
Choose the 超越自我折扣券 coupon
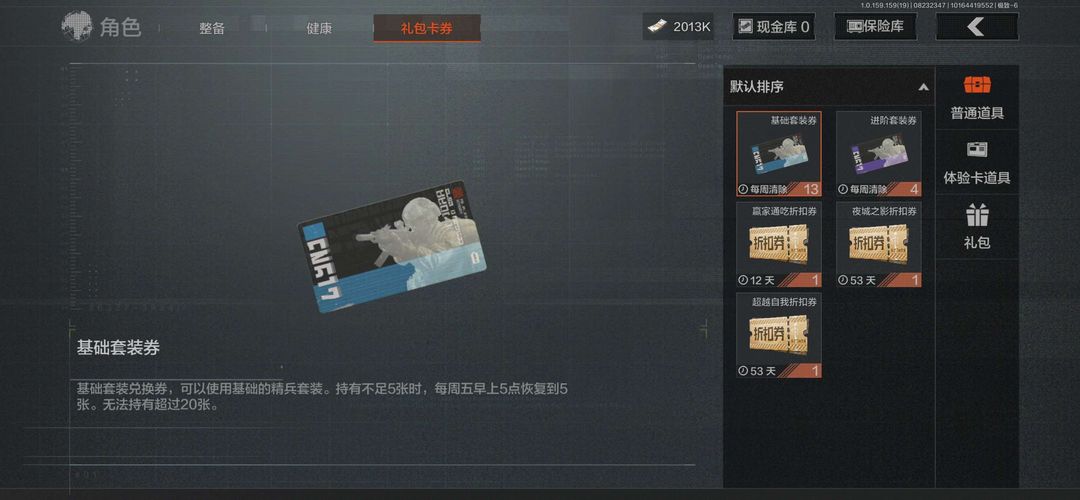(778, 335)
